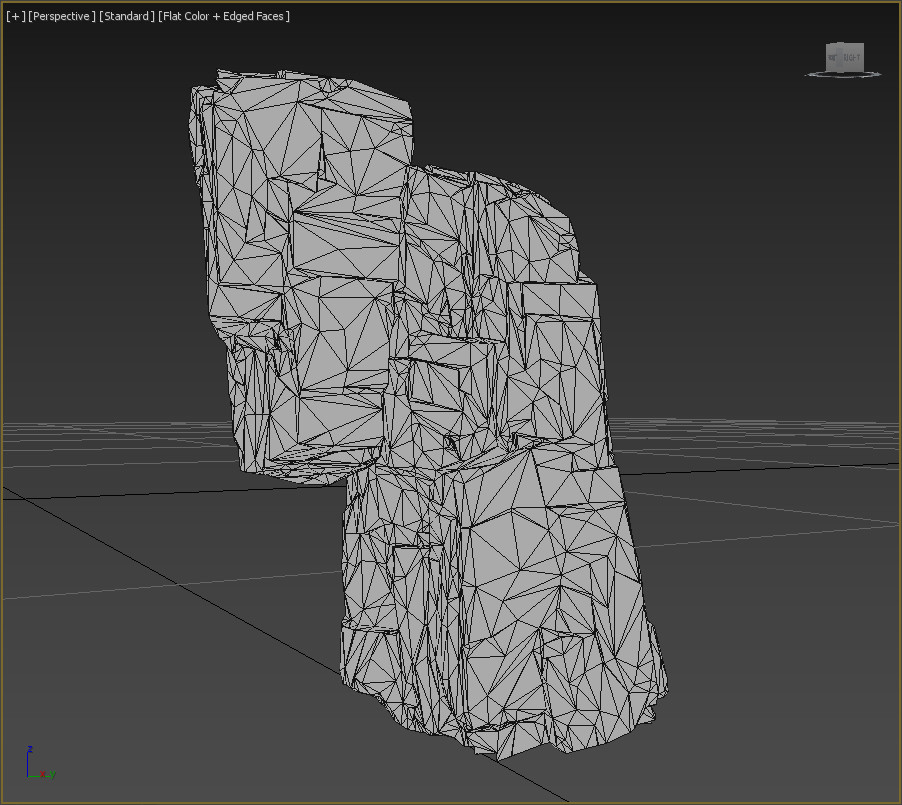Click the left face of the ViewCube
The image size is (902, 805).
pos(826,58)
